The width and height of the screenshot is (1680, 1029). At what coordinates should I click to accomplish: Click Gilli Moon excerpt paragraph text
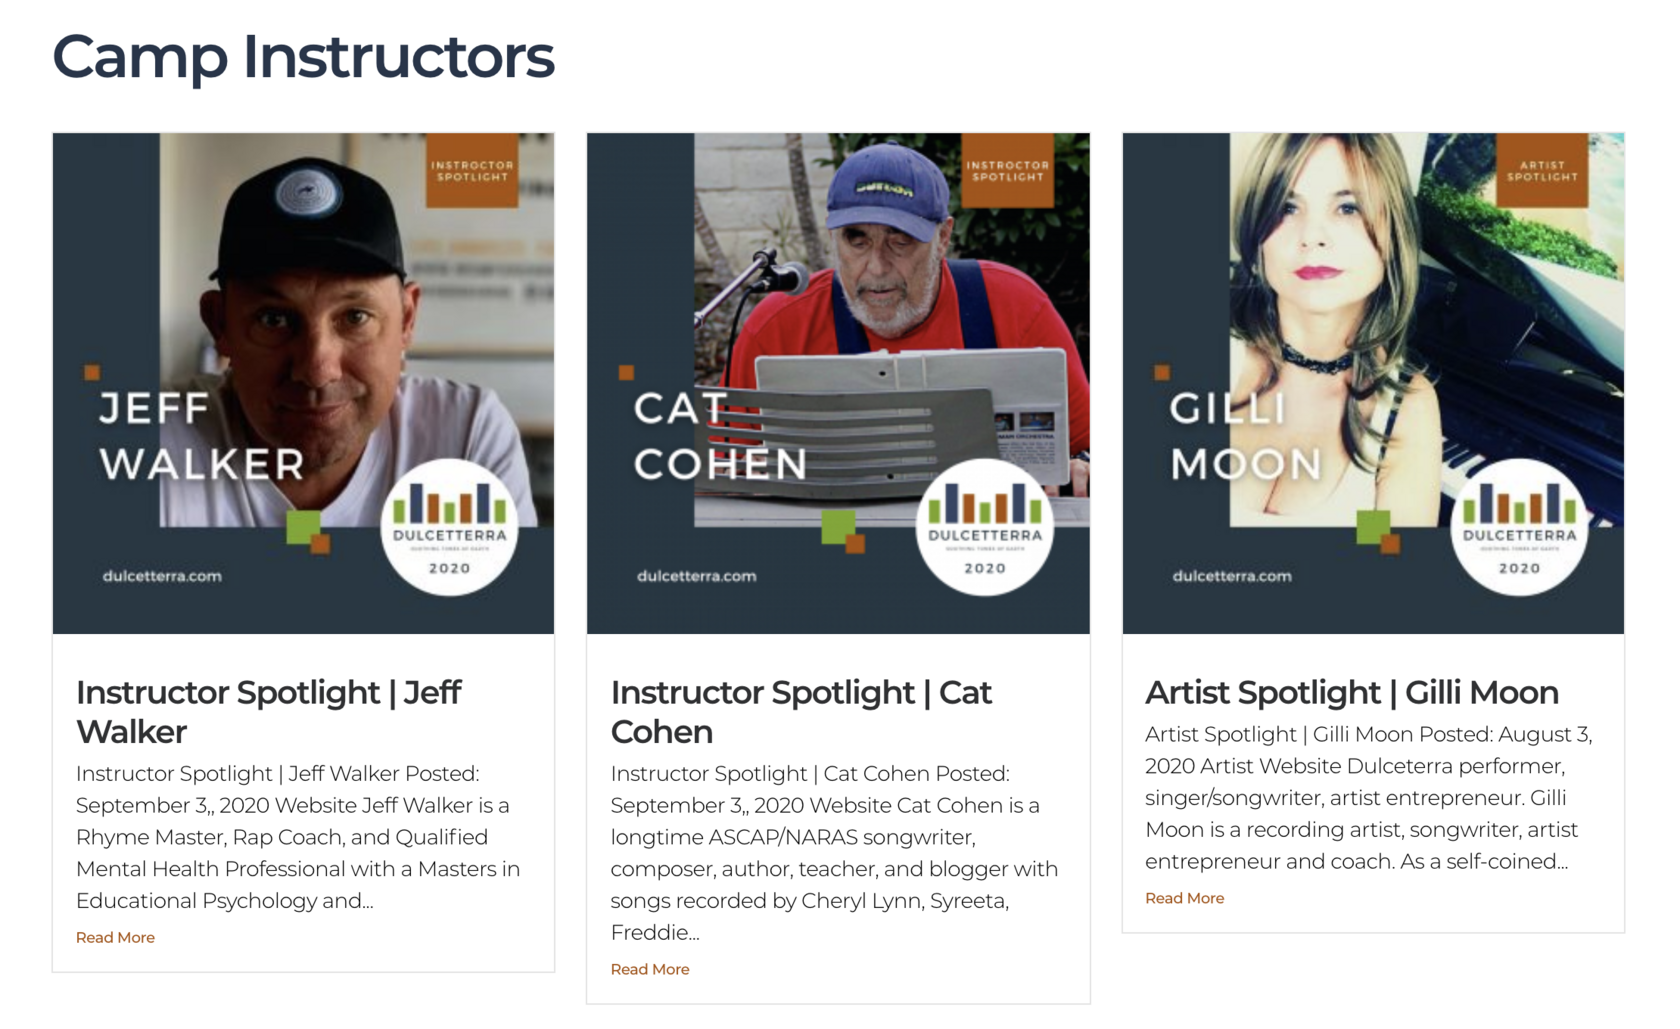[x=1368, y=798]
